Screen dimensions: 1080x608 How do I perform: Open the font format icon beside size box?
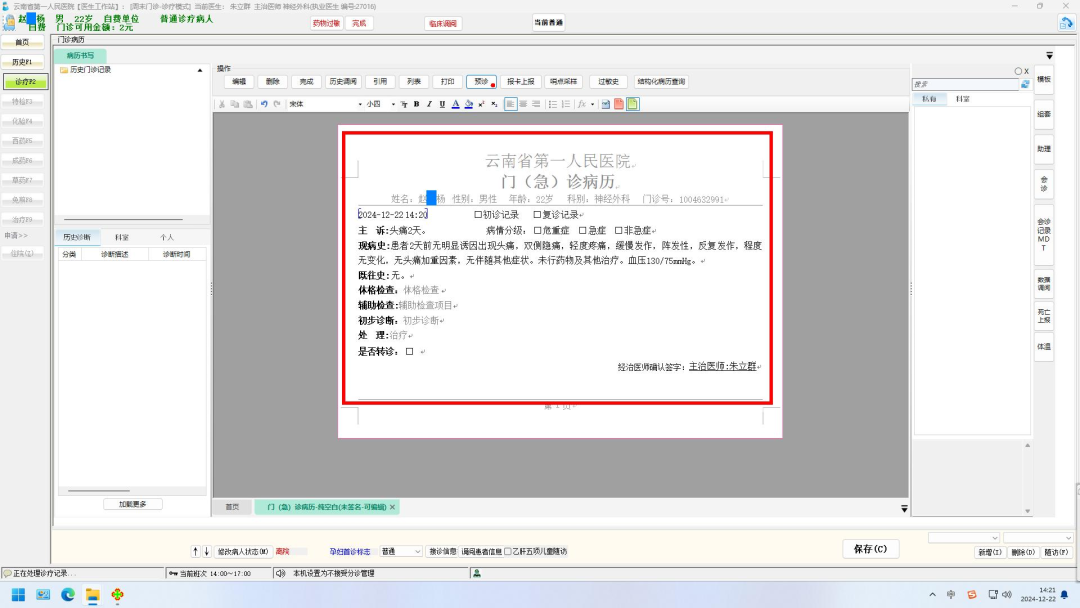click(x=404, y=104)
